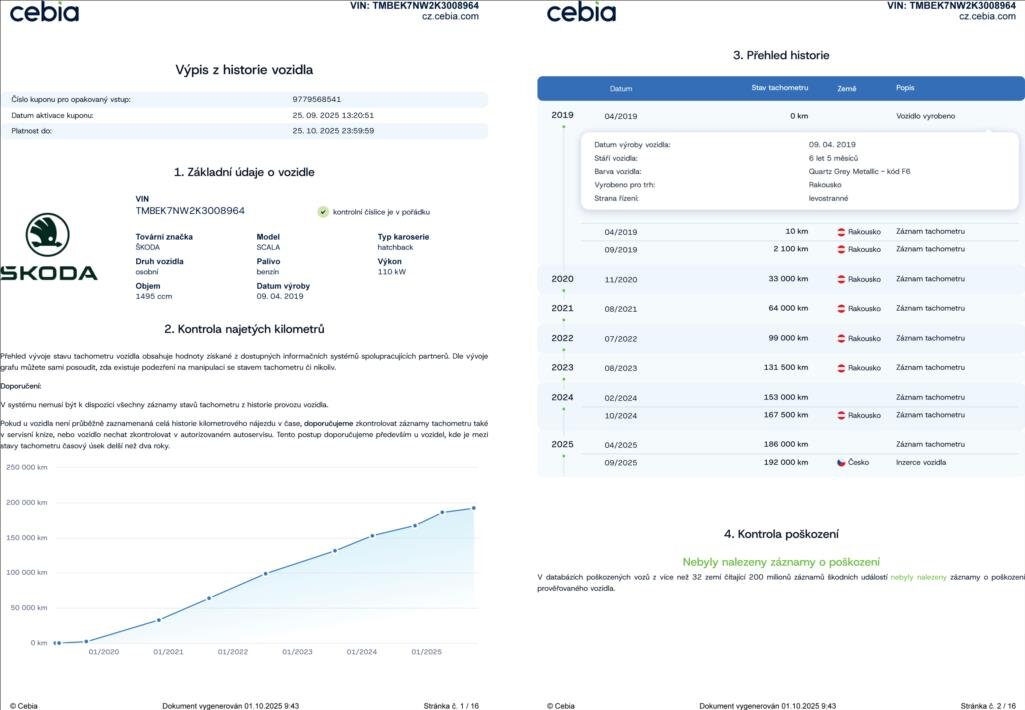Click the 'Nebyly nalezeny záznamy o poškození' heading
This screenshot has width=1025, height=710.
coord(781,562)
